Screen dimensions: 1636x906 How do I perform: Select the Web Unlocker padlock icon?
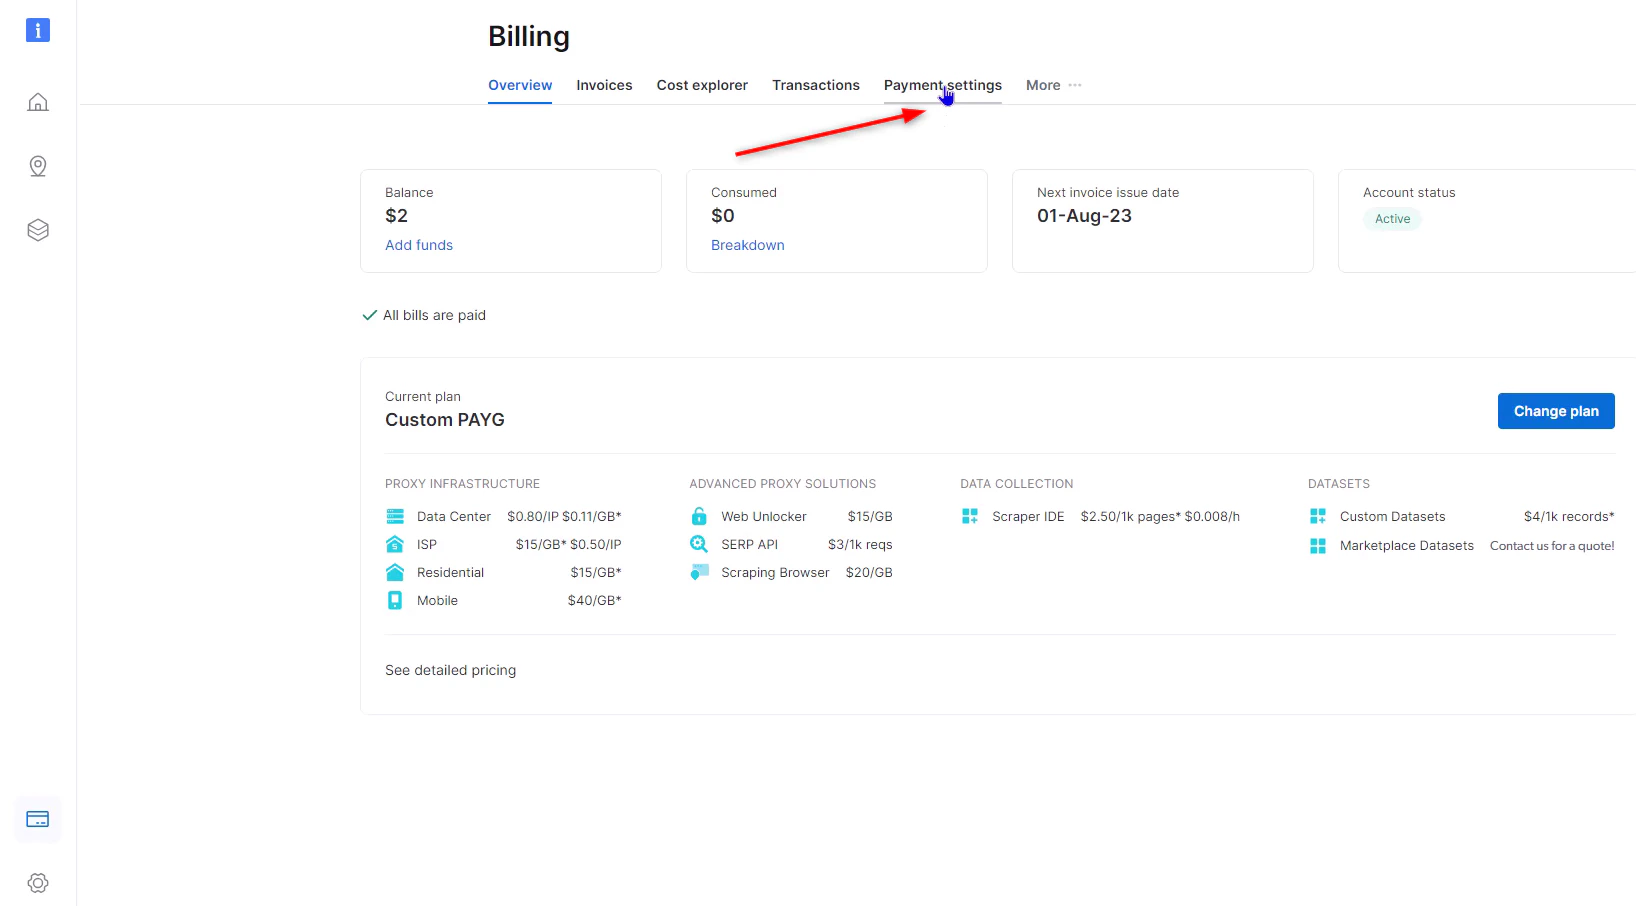coord(698,516)
